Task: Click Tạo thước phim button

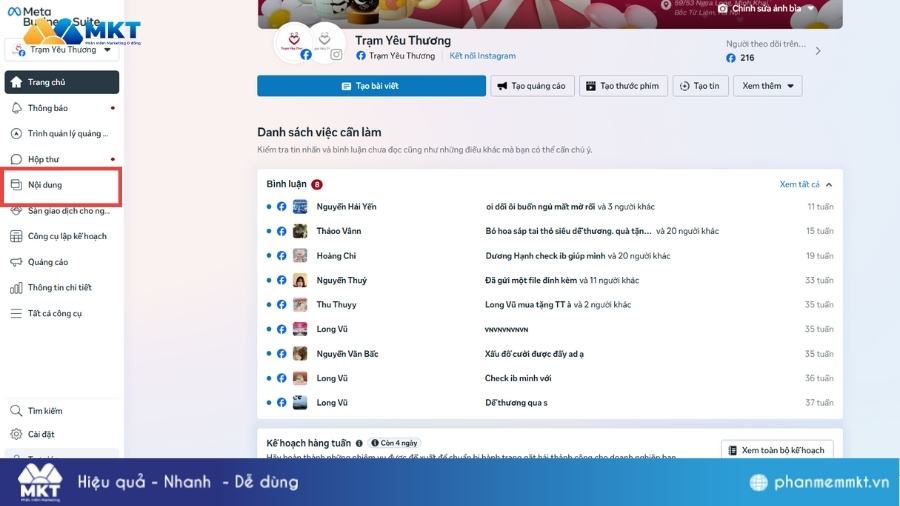Action: 623,86
